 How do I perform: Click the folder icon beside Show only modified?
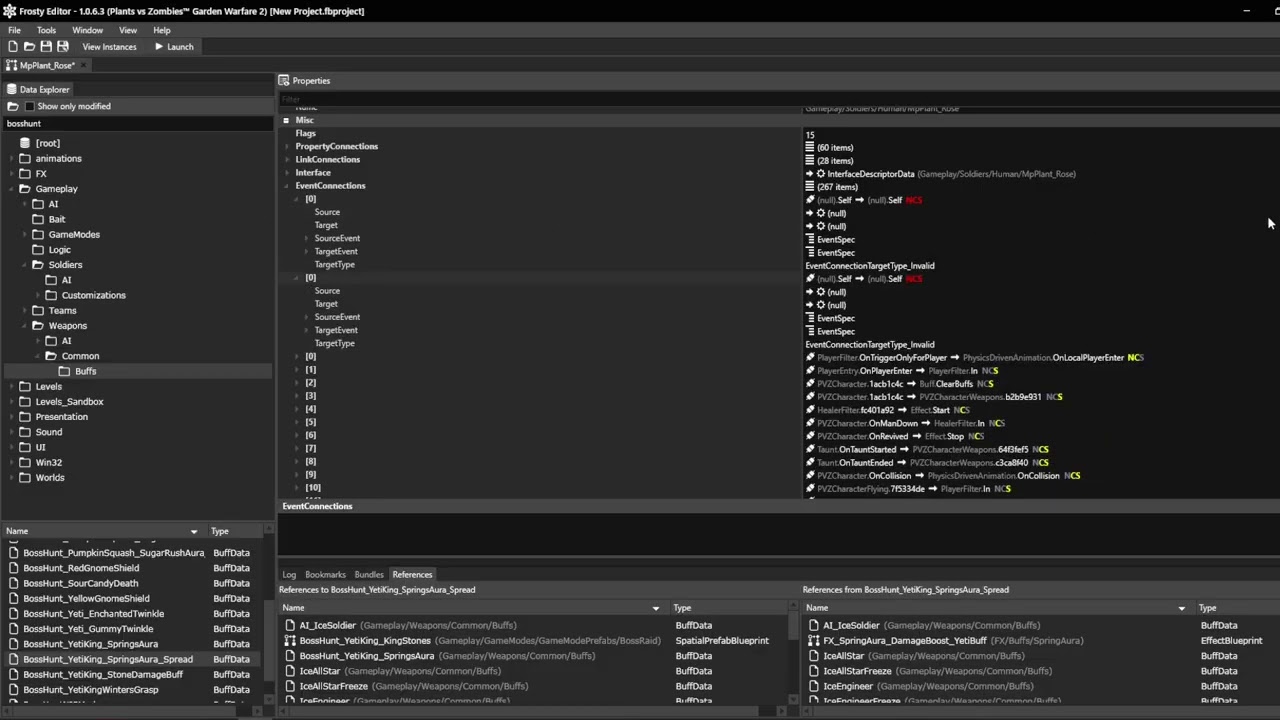pyautogui.click(x=13, y=106)
